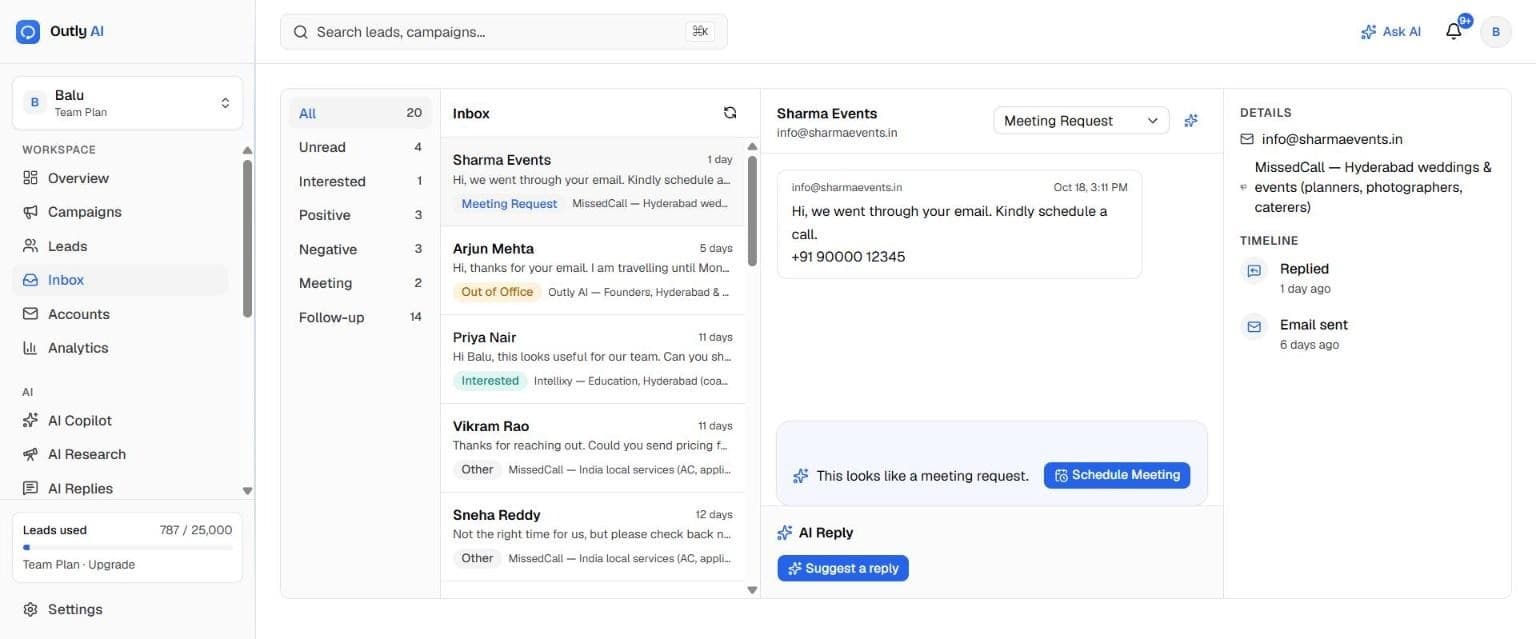Click sparkle icon beside Meeting Request dropdown
1536x639 pixels.
[1191, 120]
